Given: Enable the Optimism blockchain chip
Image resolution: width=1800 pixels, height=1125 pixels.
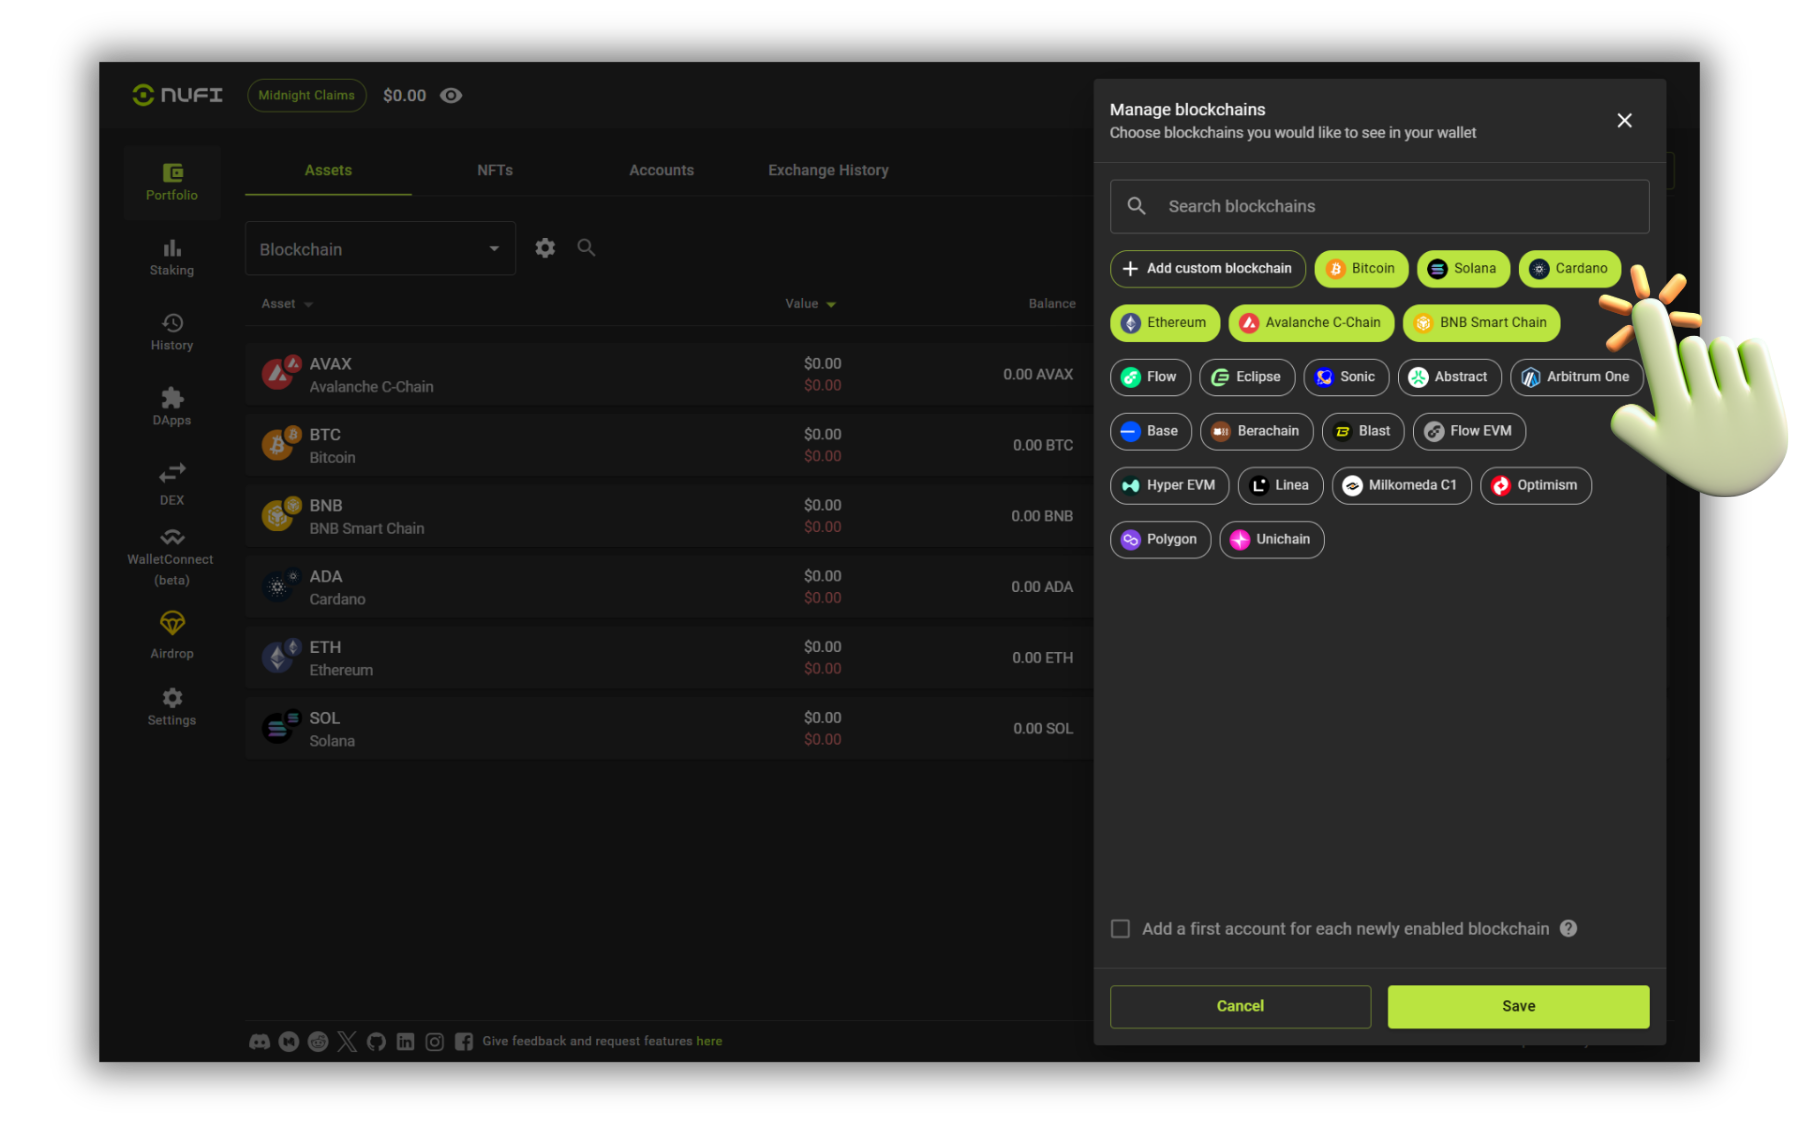Looking at the screenshot, I should click(x=1535, y=485).
